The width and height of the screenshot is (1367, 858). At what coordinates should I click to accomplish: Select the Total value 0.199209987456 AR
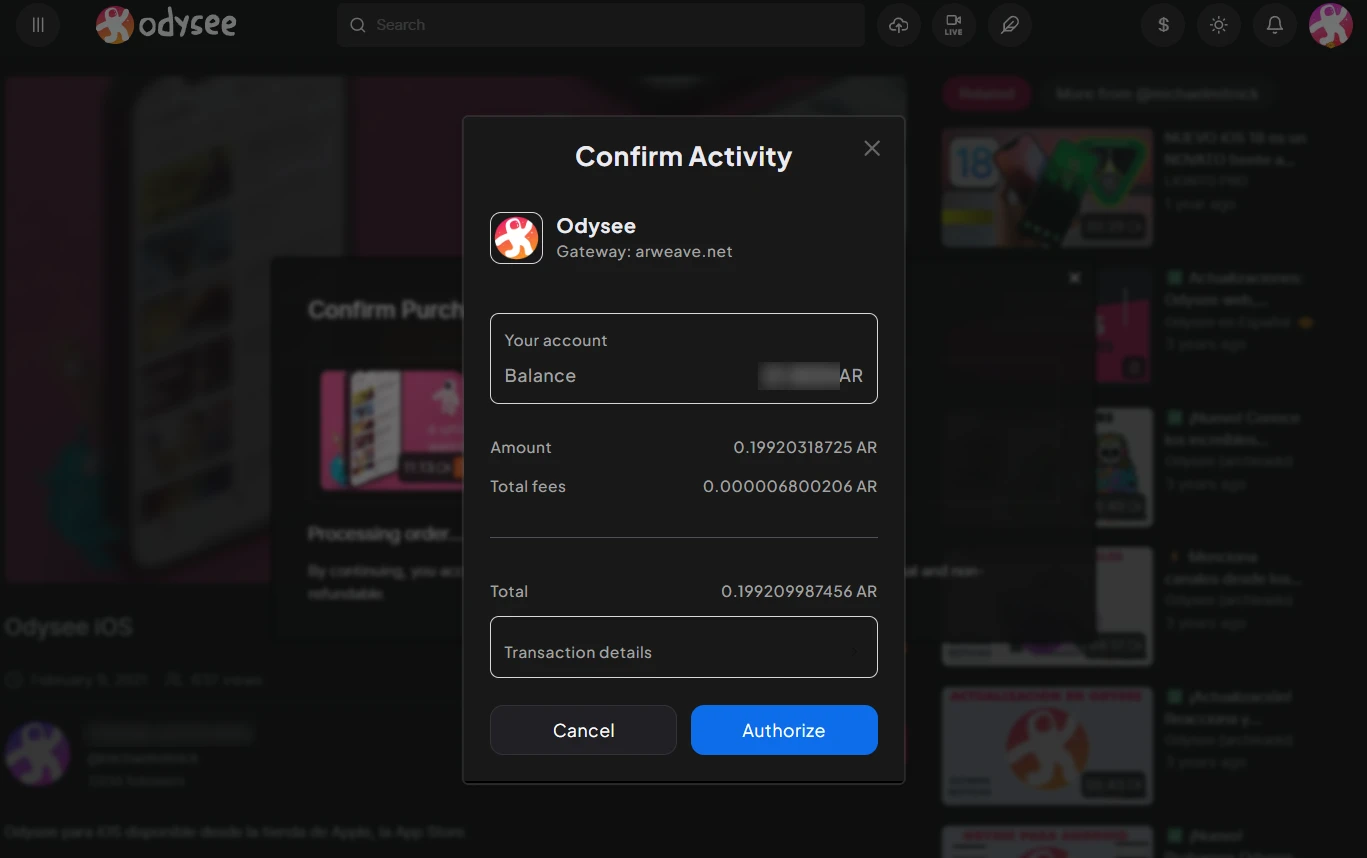coord(799,591)
